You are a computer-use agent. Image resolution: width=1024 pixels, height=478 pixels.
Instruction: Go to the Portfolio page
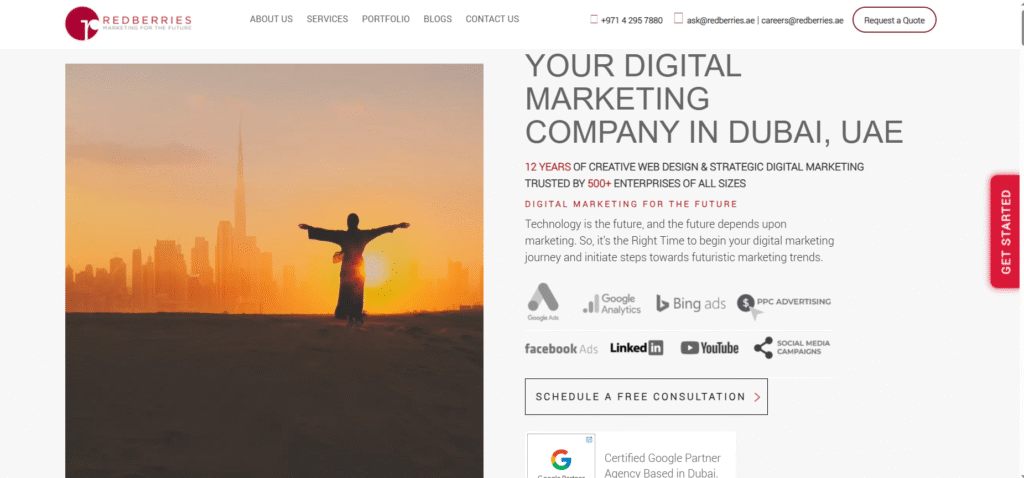[x=386, y=19]
